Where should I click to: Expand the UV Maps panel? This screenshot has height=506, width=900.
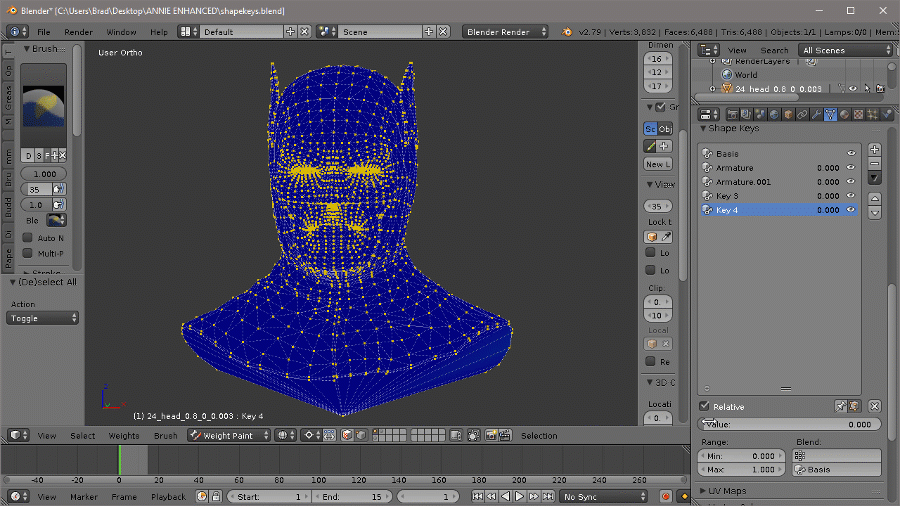click(x=727, y=491)
